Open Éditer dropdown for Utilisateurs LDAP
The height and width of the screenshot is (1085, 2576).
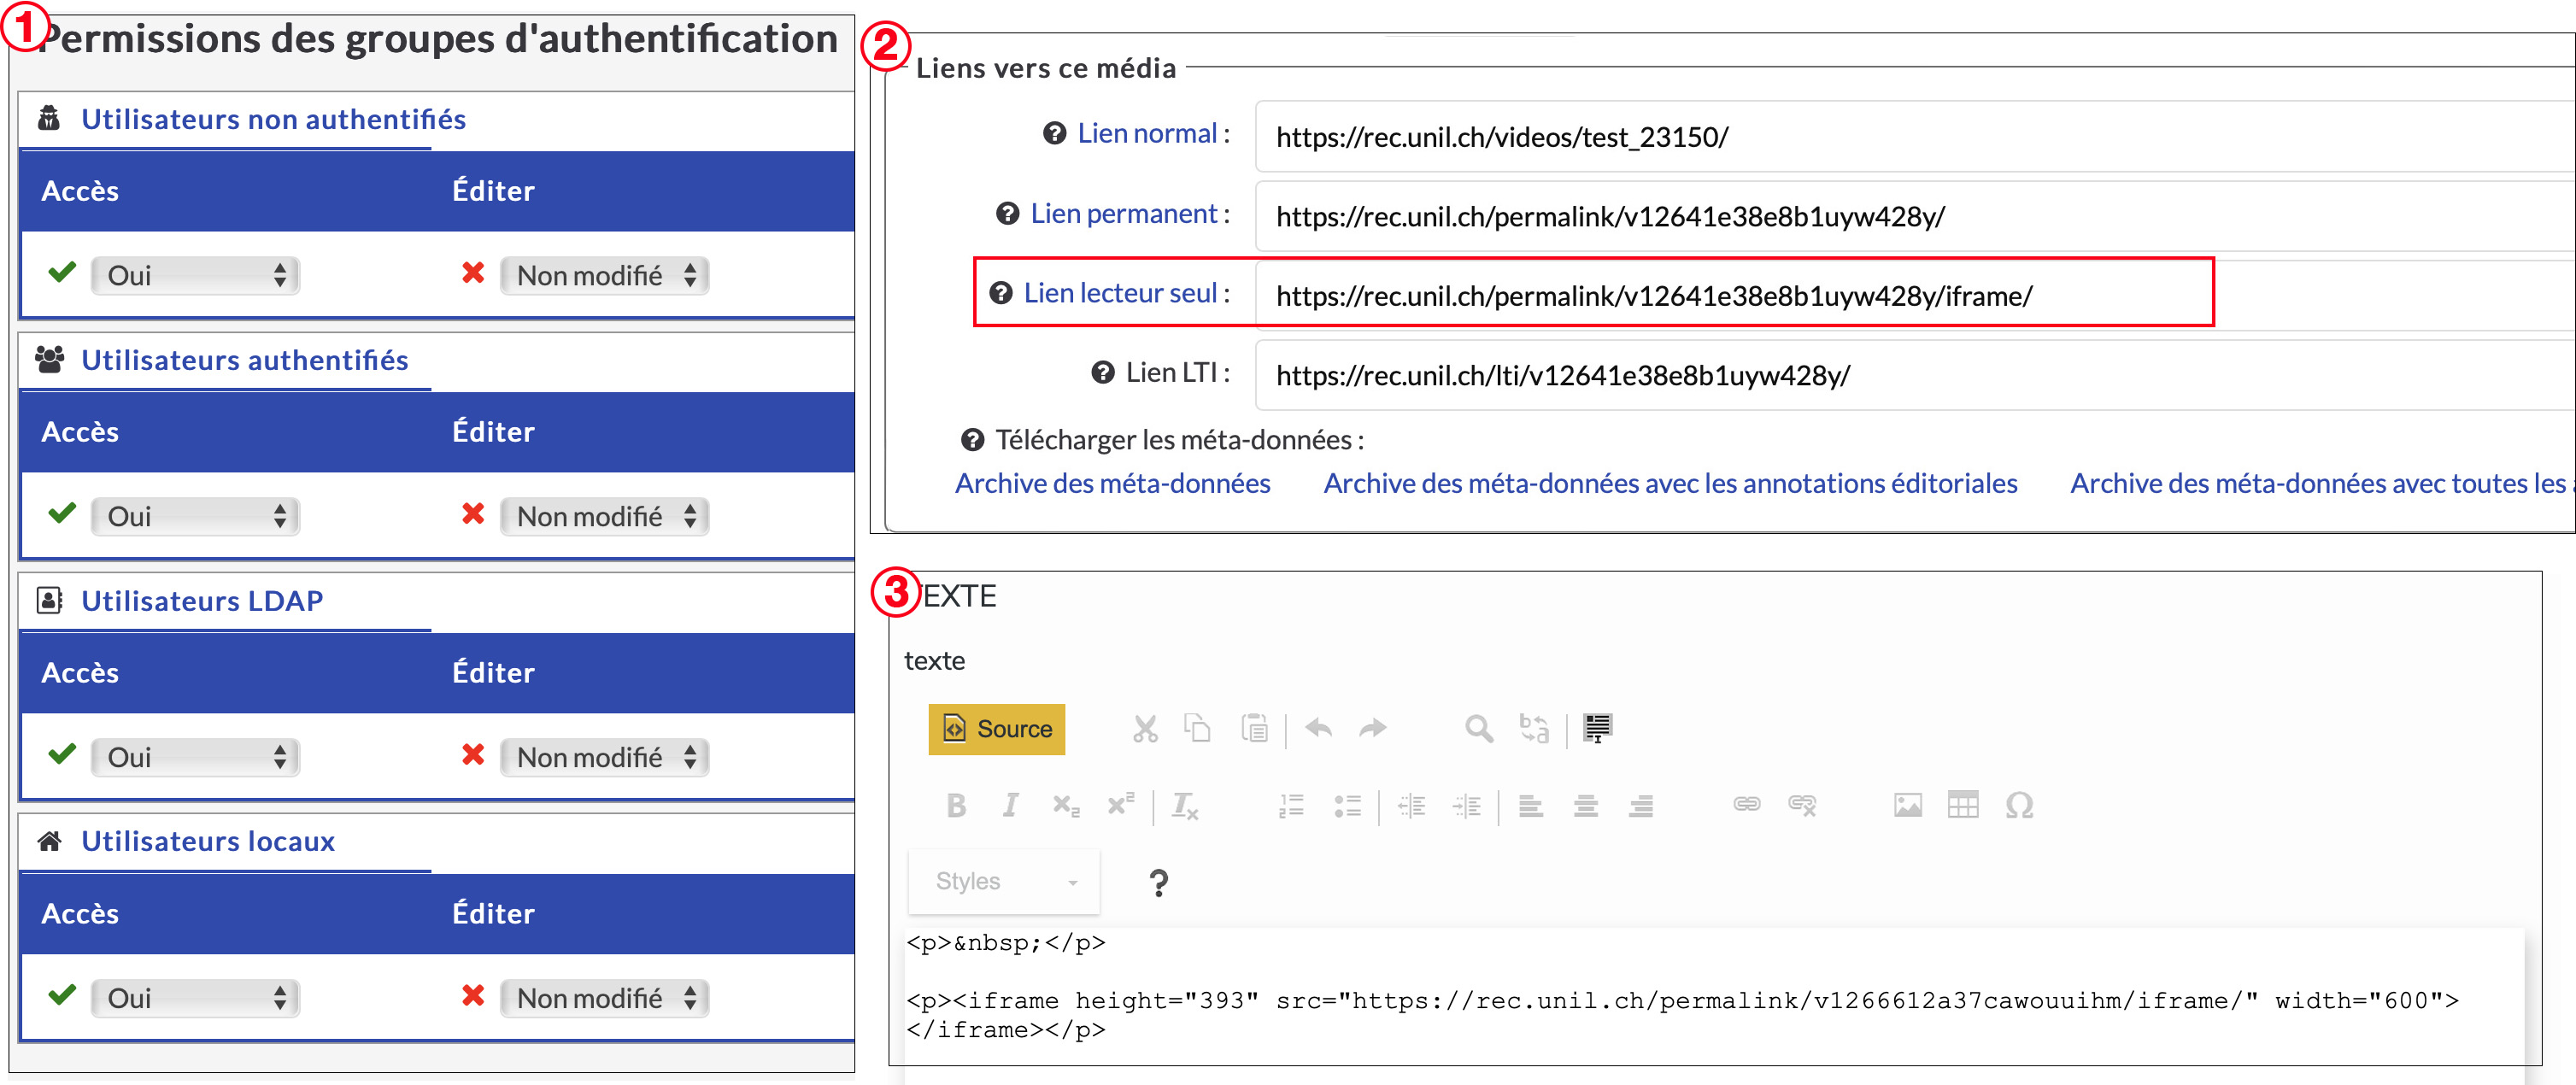pyautogui.click(x=604, y=758)
